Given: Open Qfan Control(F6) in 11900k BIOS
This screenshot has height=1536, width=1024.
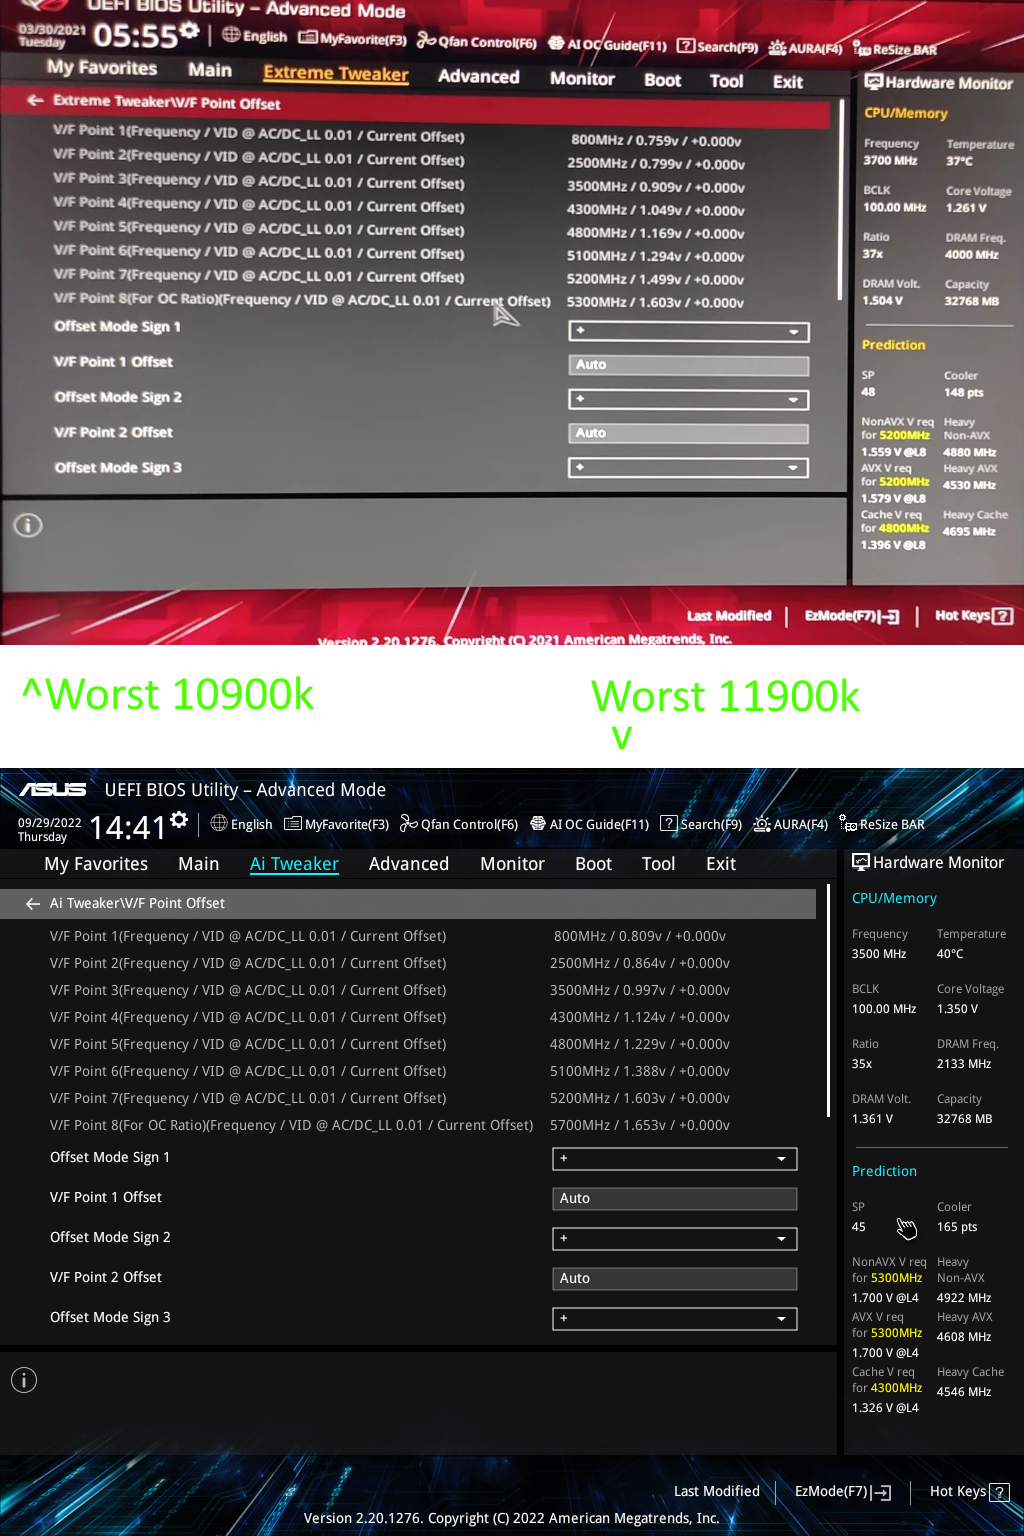Looking at the screenshot, I should tap(459, 824).
